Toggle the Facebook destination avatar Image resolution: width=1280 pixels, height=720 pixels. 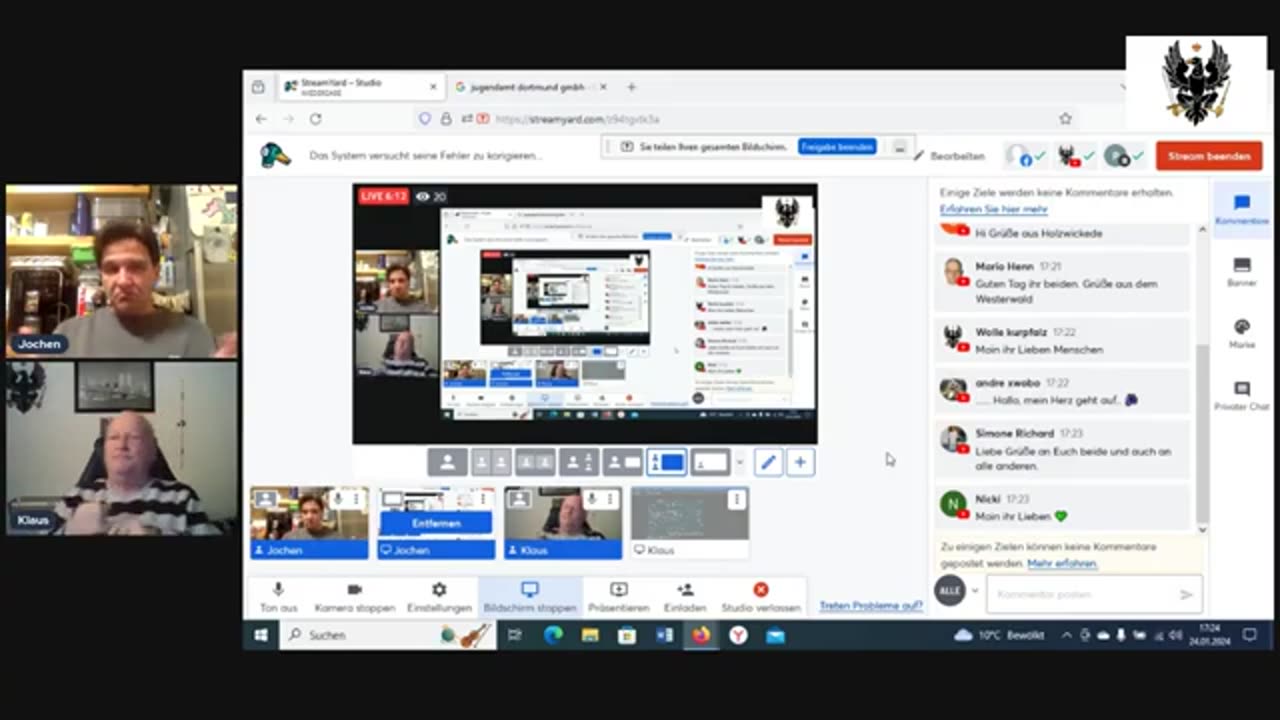1020,156
